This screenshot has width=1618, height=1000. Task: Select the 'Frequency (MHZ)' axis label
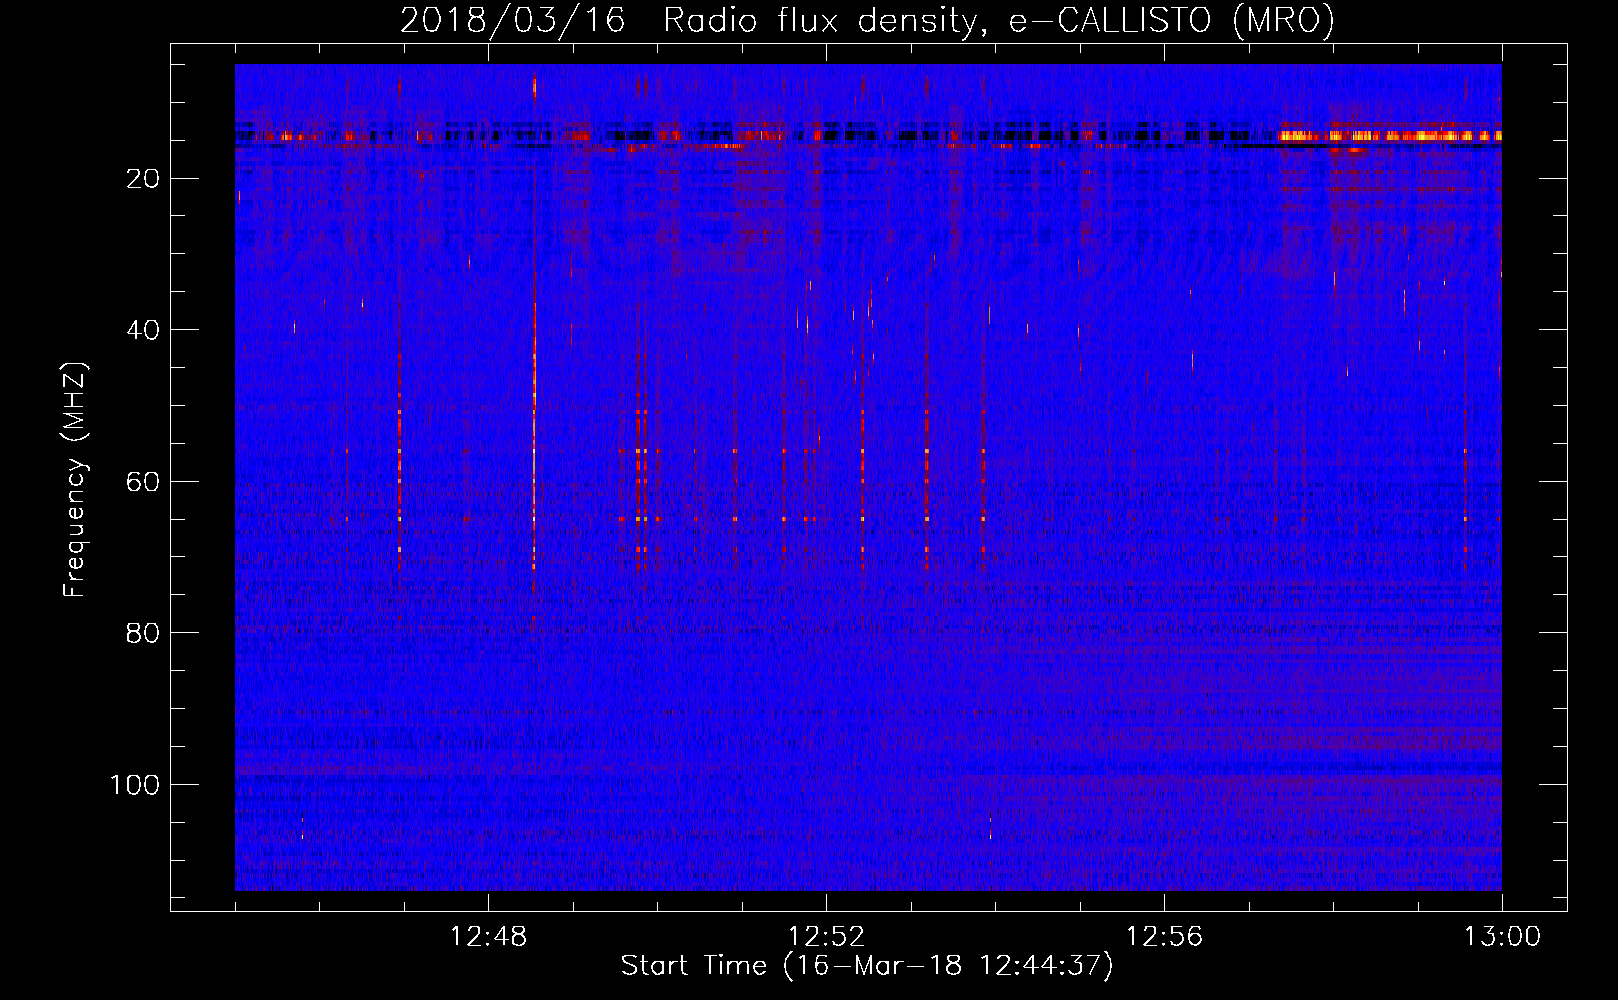[x=75, y=480]
